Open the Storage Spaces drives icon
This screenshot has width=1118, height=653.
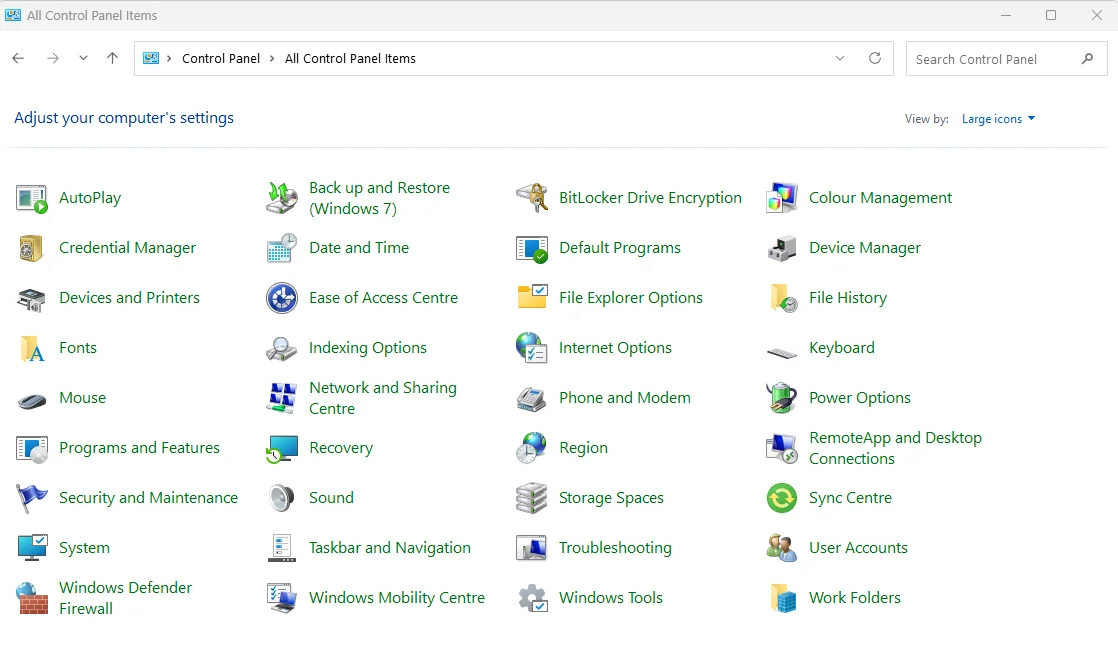(532, 498)
